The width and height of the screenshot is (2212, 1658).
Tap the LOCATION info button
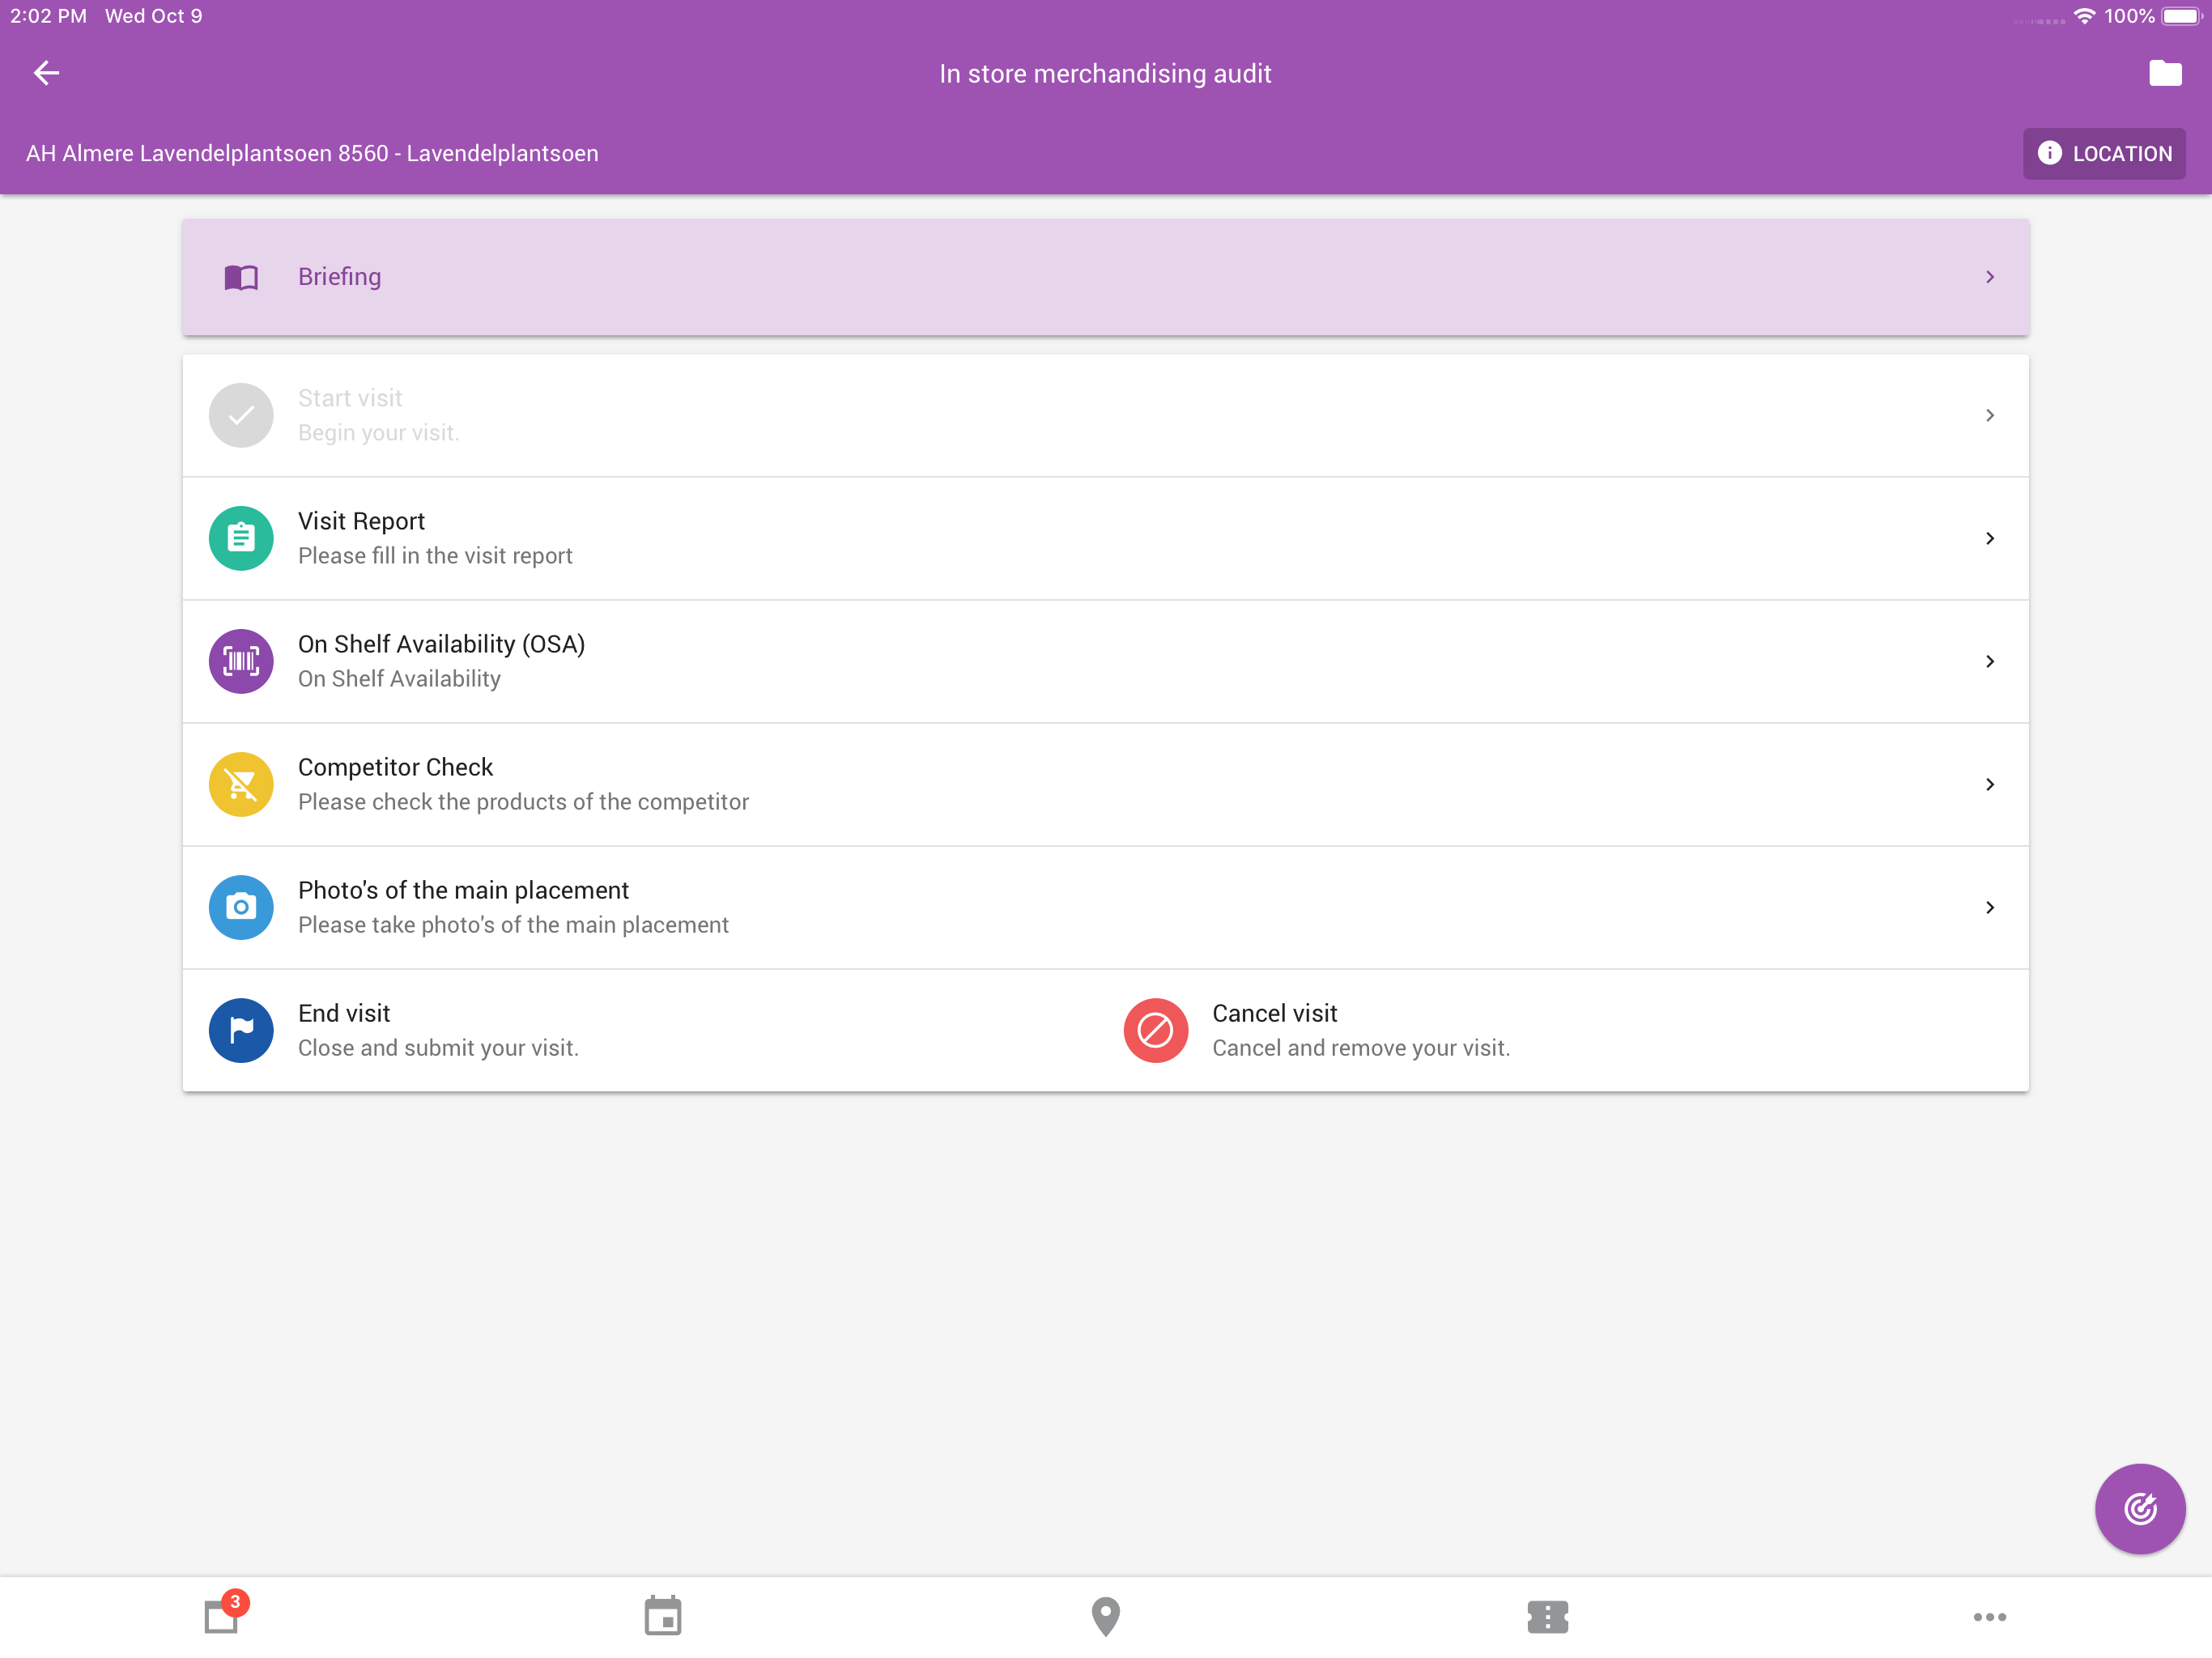2103,153
